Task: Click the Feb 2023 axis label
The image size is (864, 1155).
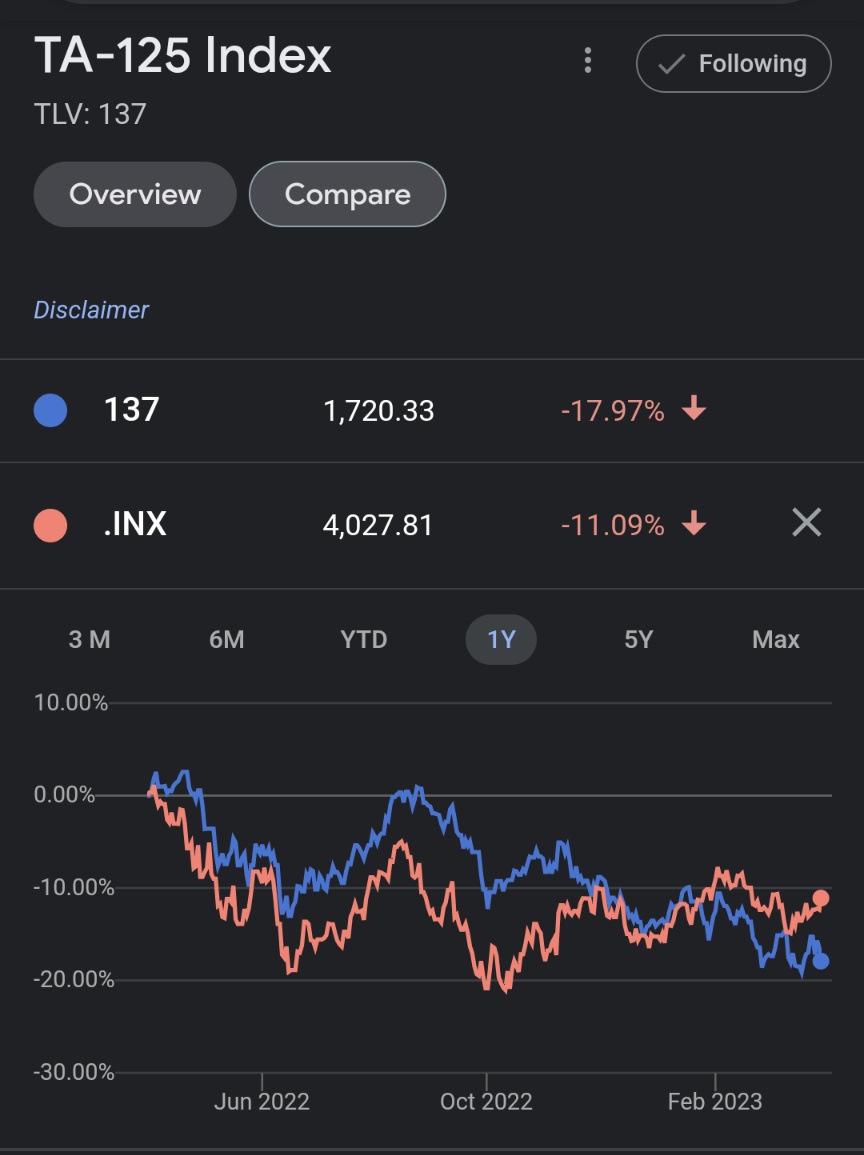Action: [714, 1101]
